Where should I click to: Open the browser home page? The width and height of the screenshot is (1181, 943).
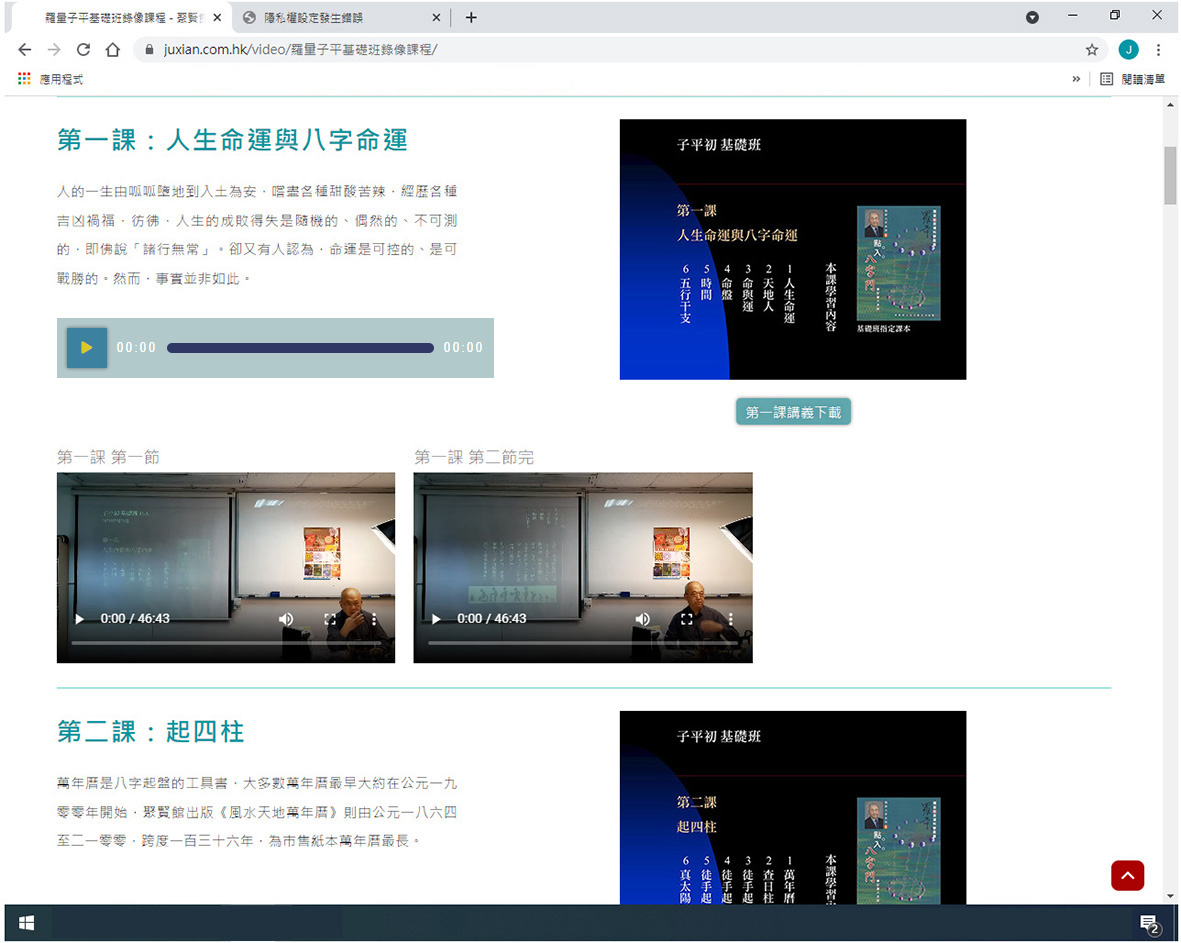coord(113,50)
